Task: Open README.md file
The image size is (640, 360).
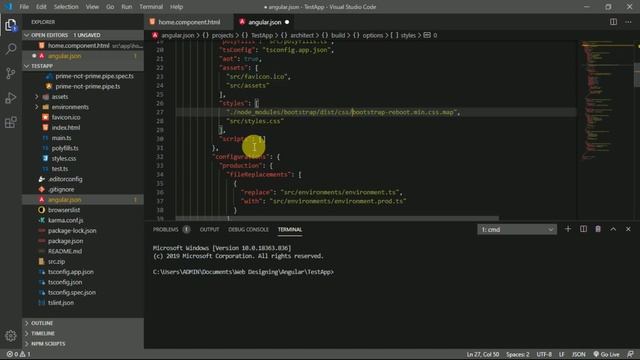Action: 64,251
